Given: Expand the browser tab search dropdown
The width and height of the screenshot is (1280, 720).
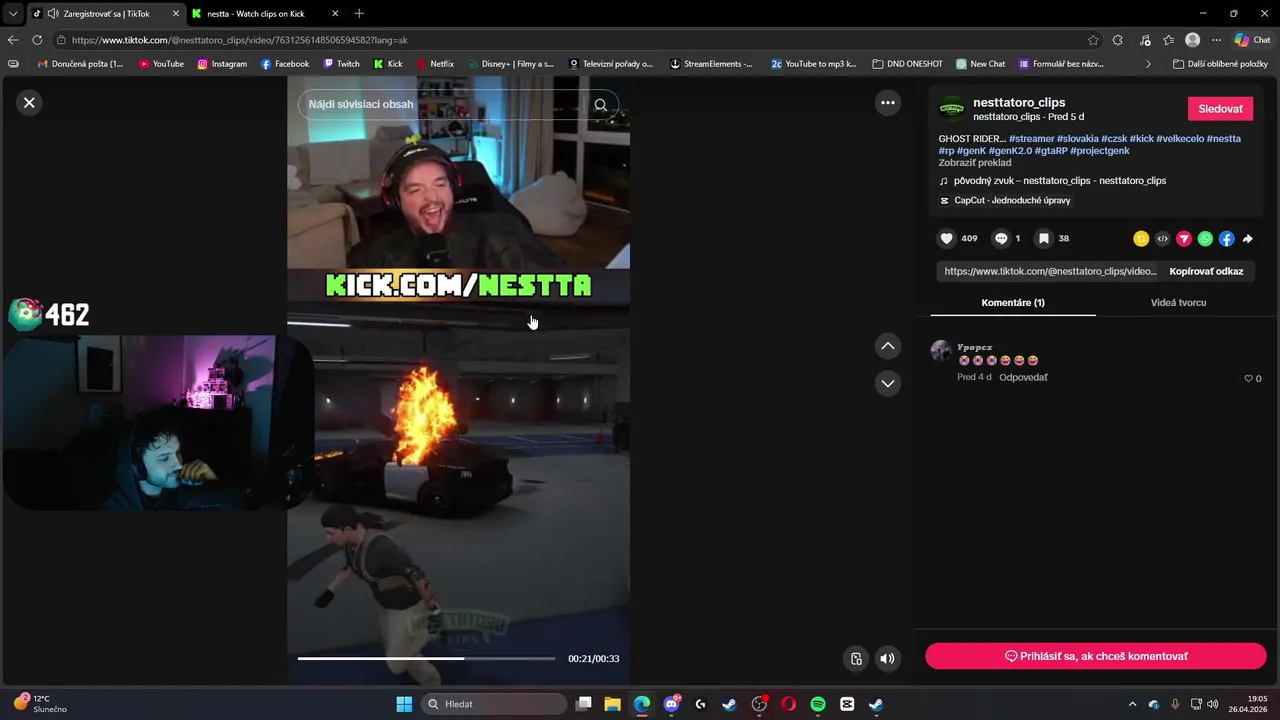Looking at the screenshot, I should pos(13,14).
